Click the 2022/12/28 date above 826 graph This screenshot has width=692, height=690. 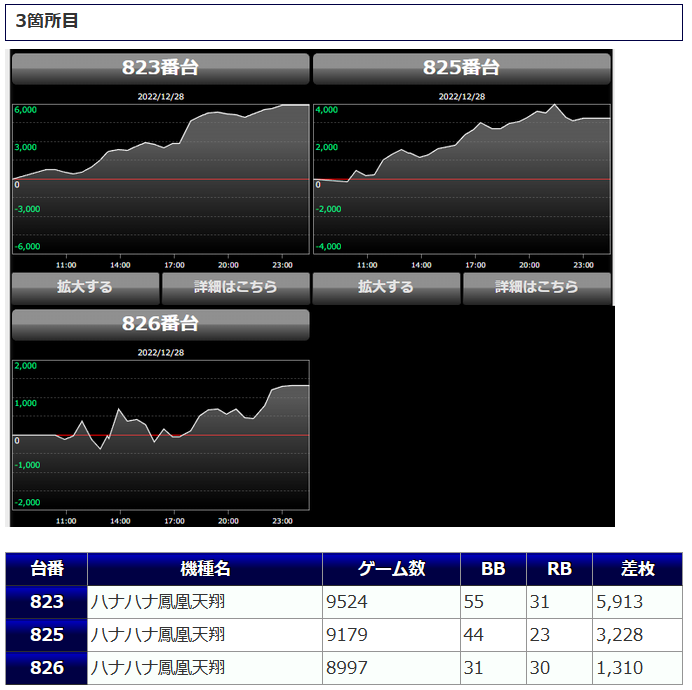point(161,353)
